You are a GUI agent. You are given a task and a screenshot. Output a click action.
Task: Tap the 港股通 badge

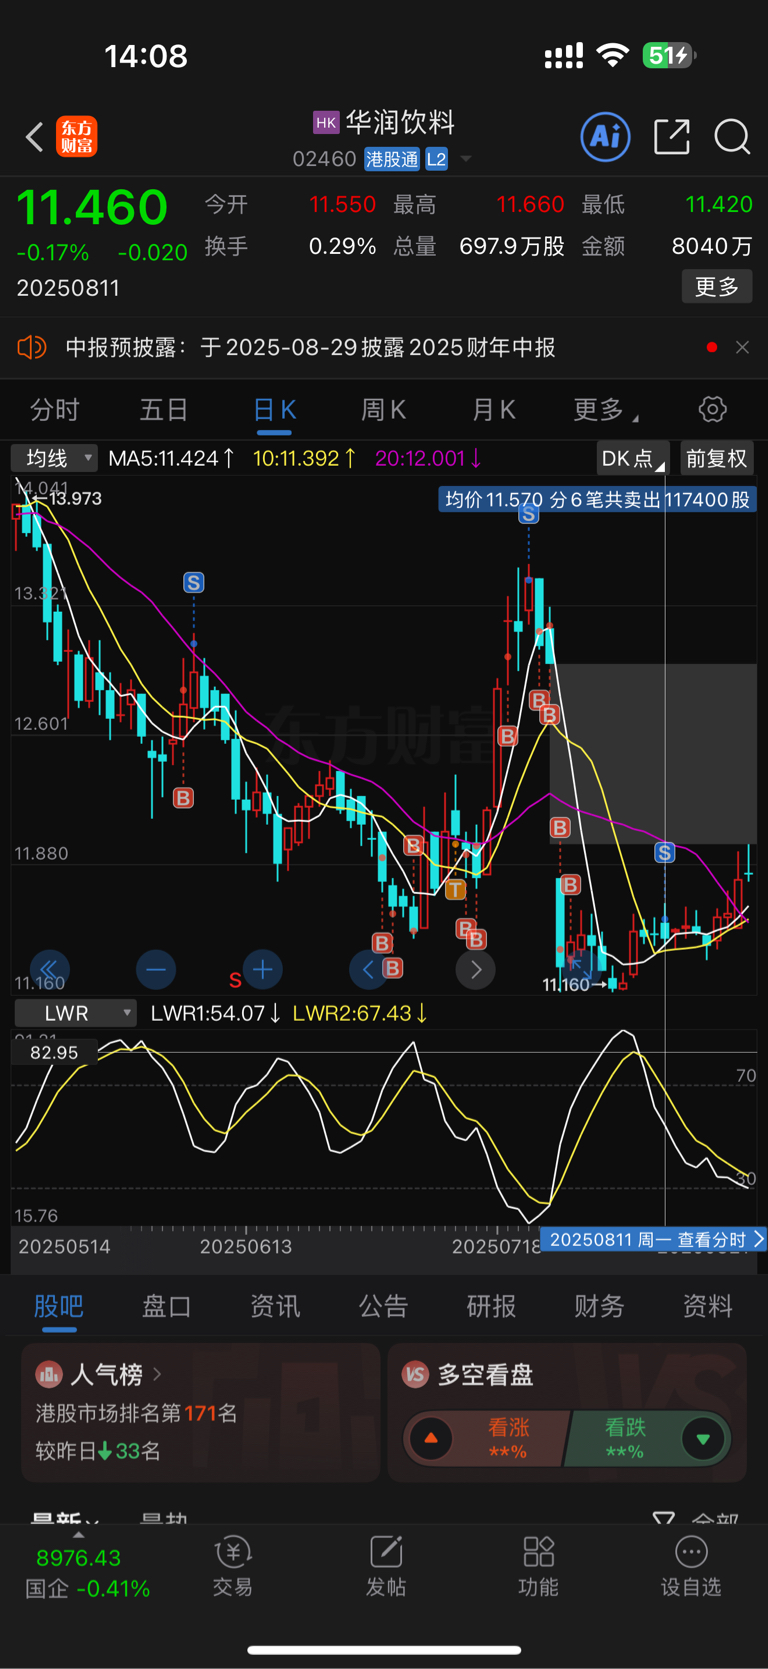tap(392, 159)
